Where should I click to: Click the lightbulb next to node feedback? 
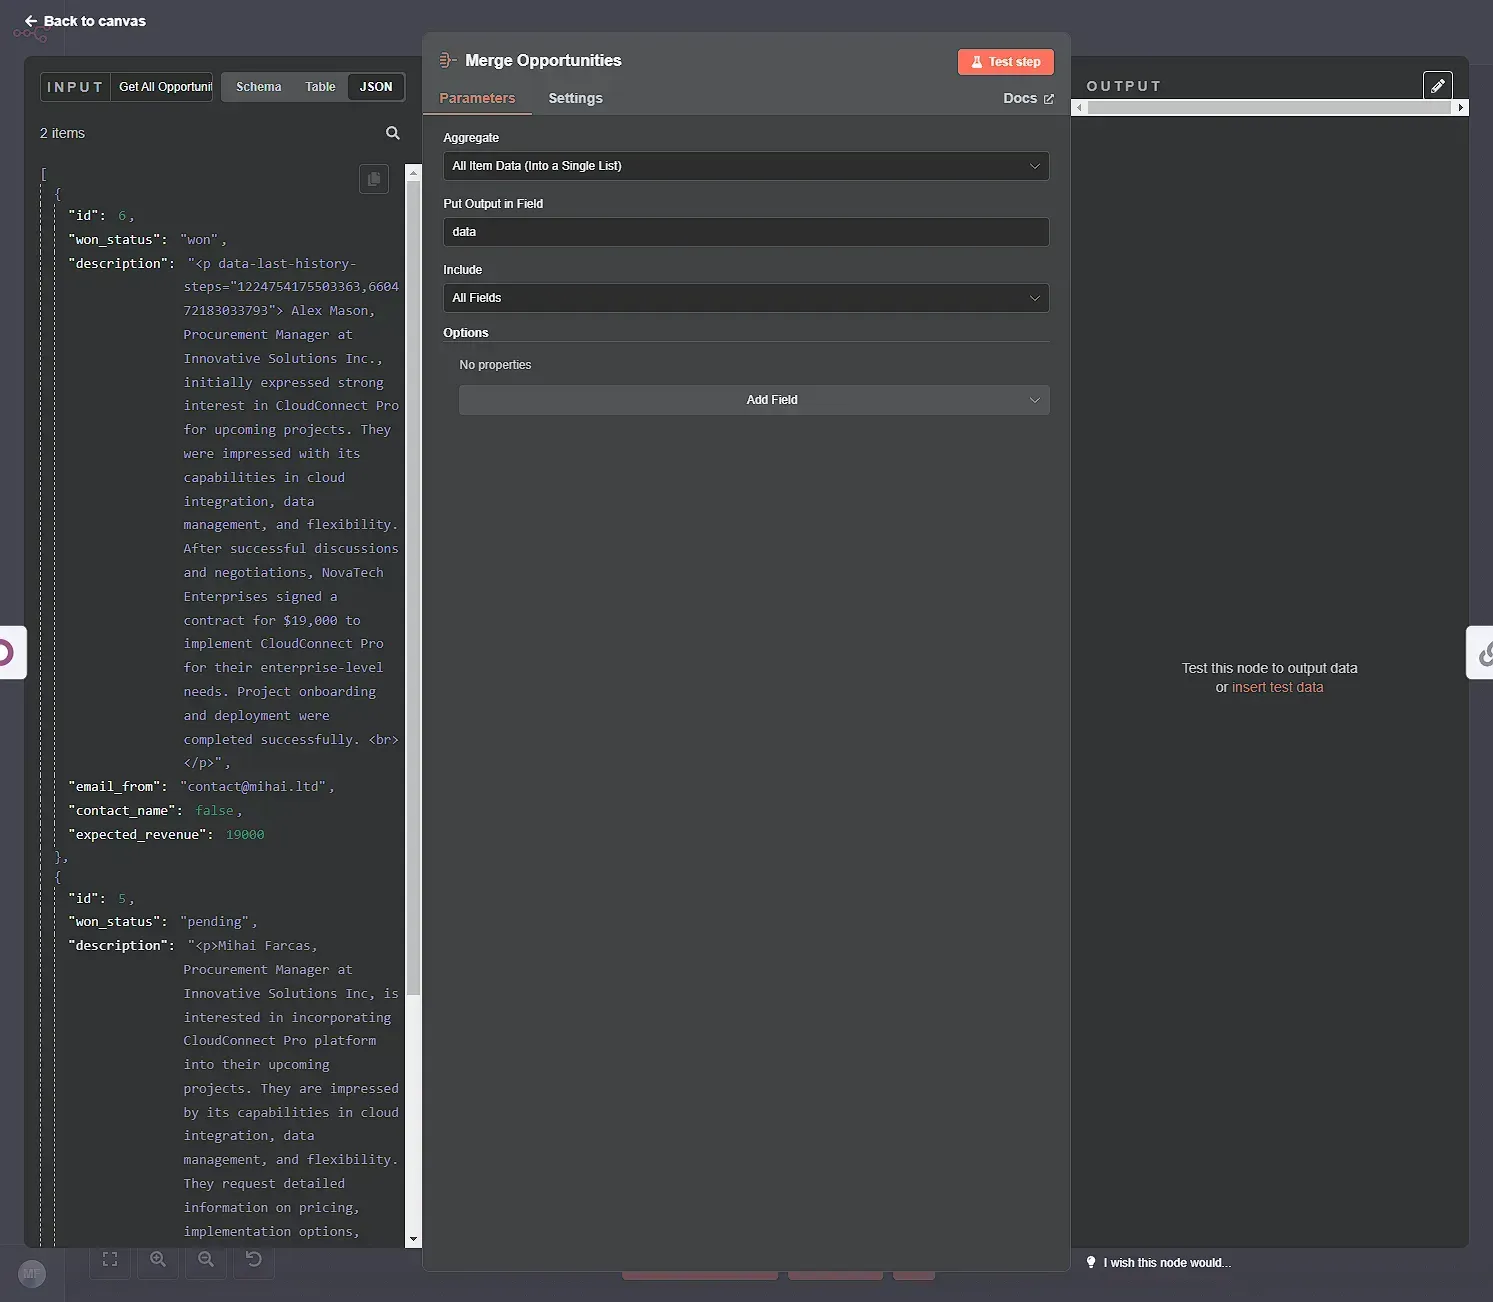pos(1091,1262)
